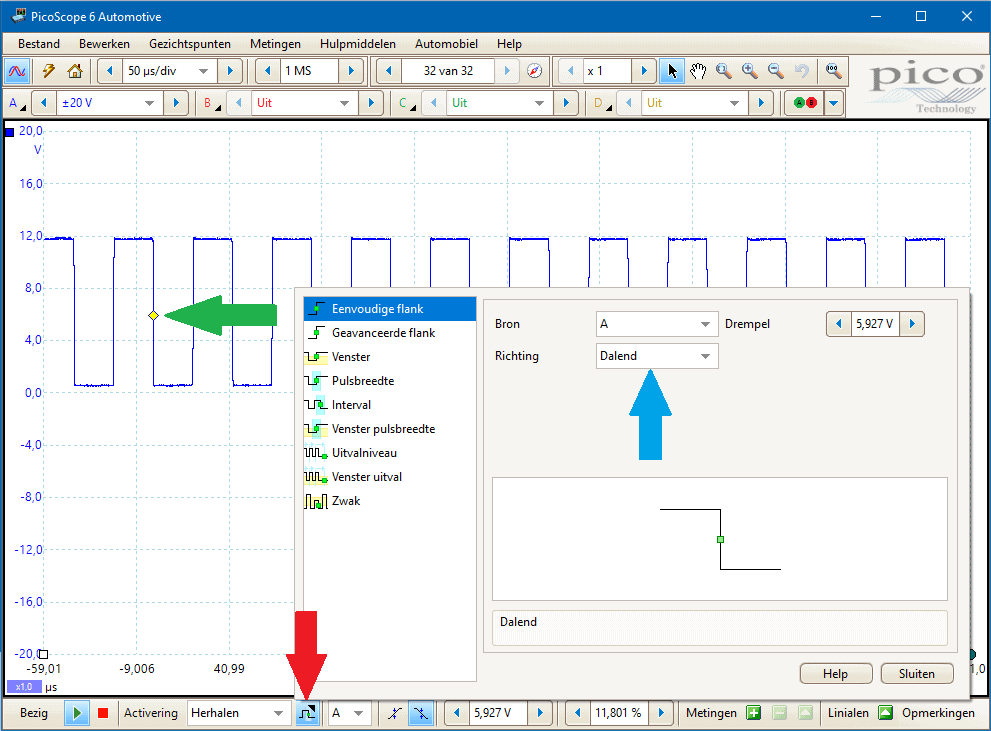Start capture with green play button
The height and width of the screenshot is (731, 991).
(76, 713)
